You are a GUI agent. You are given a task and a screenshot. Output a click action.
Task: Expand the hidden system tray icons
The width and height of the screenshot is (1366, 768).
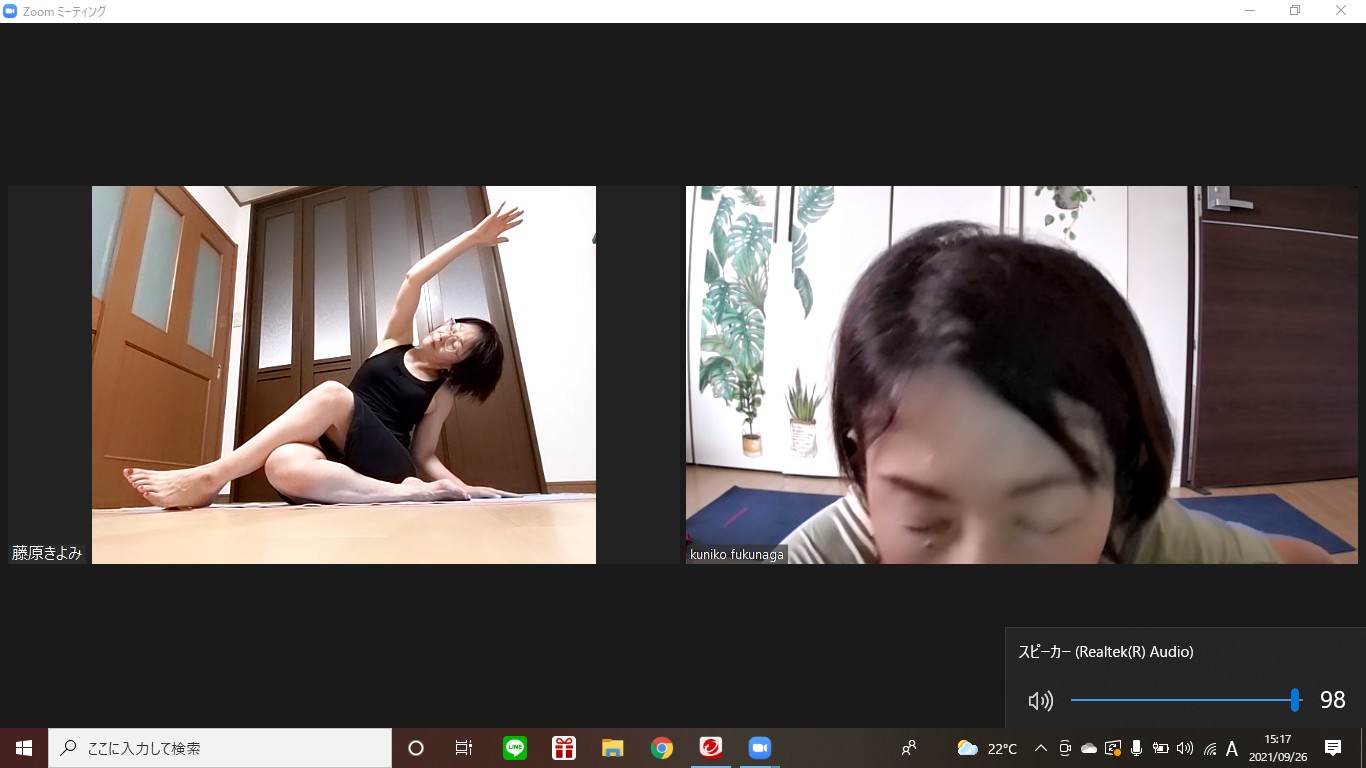pos(1041,748)
